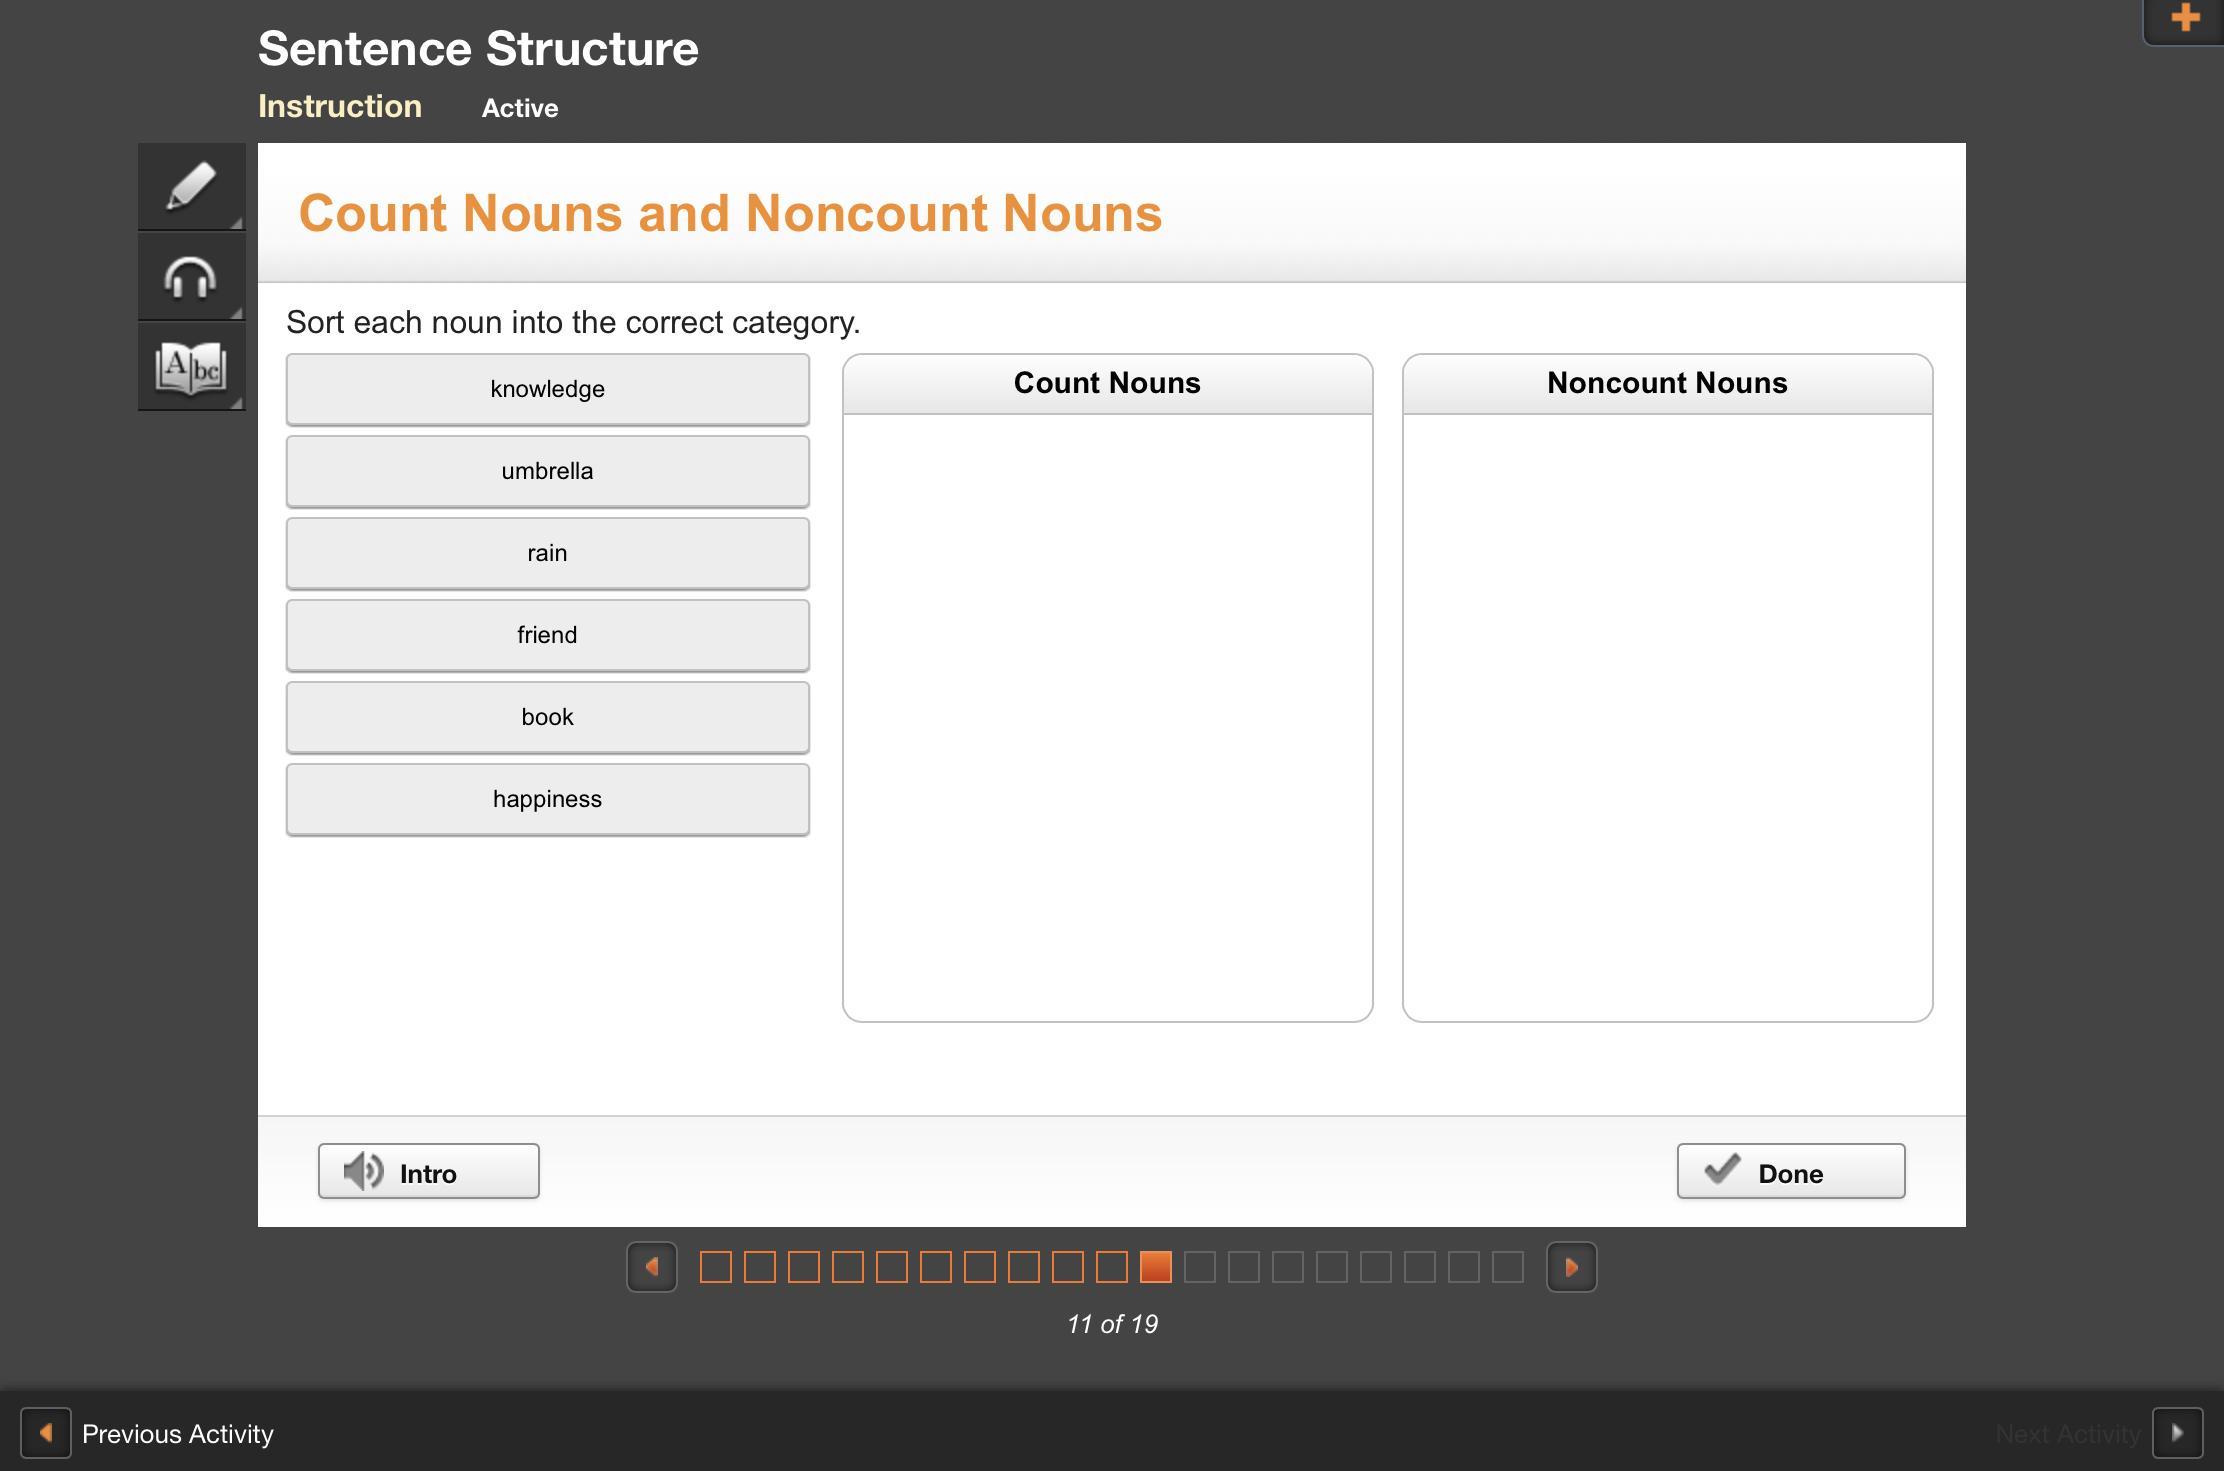Select the rain noun tile
This screenshot has width=2224, height=1471.
547,553
